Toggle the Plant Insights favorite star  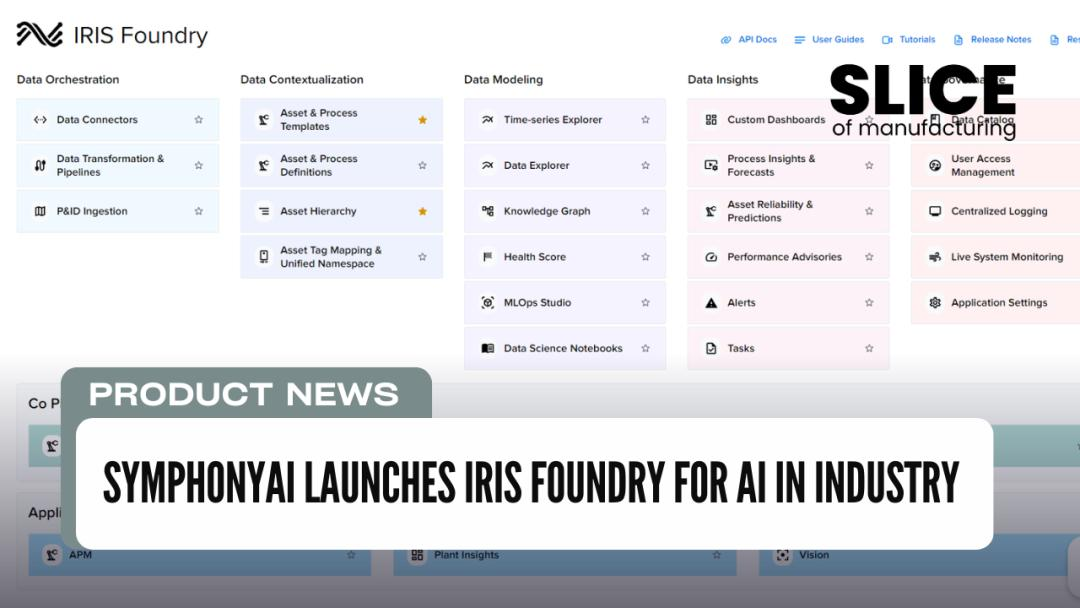click(716, 555)
